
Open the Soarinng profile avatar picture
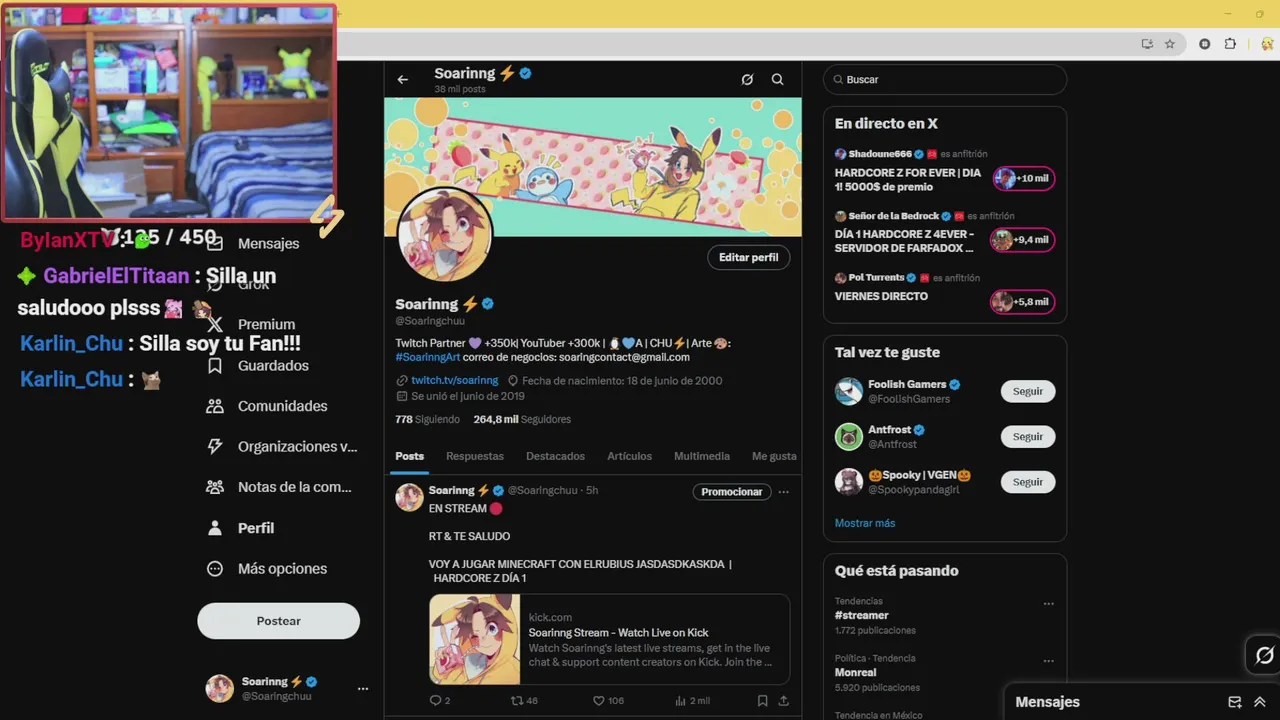(x=445, y=236)
